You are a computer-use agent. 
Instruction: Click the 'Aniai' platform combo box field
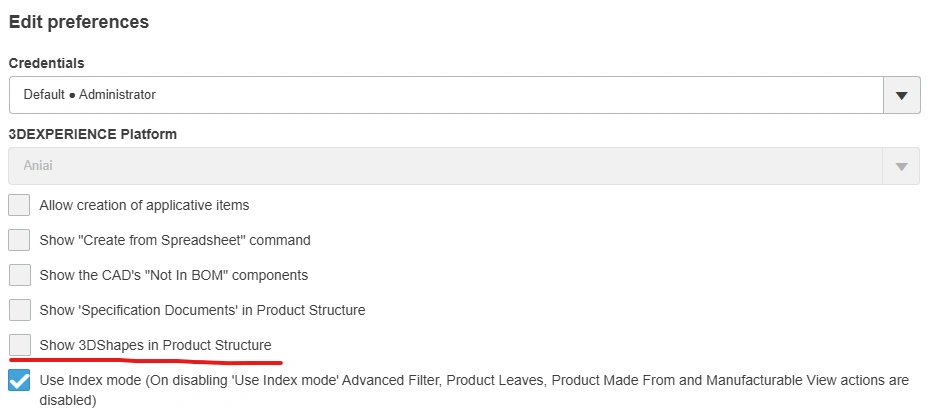tap(445, 166)
